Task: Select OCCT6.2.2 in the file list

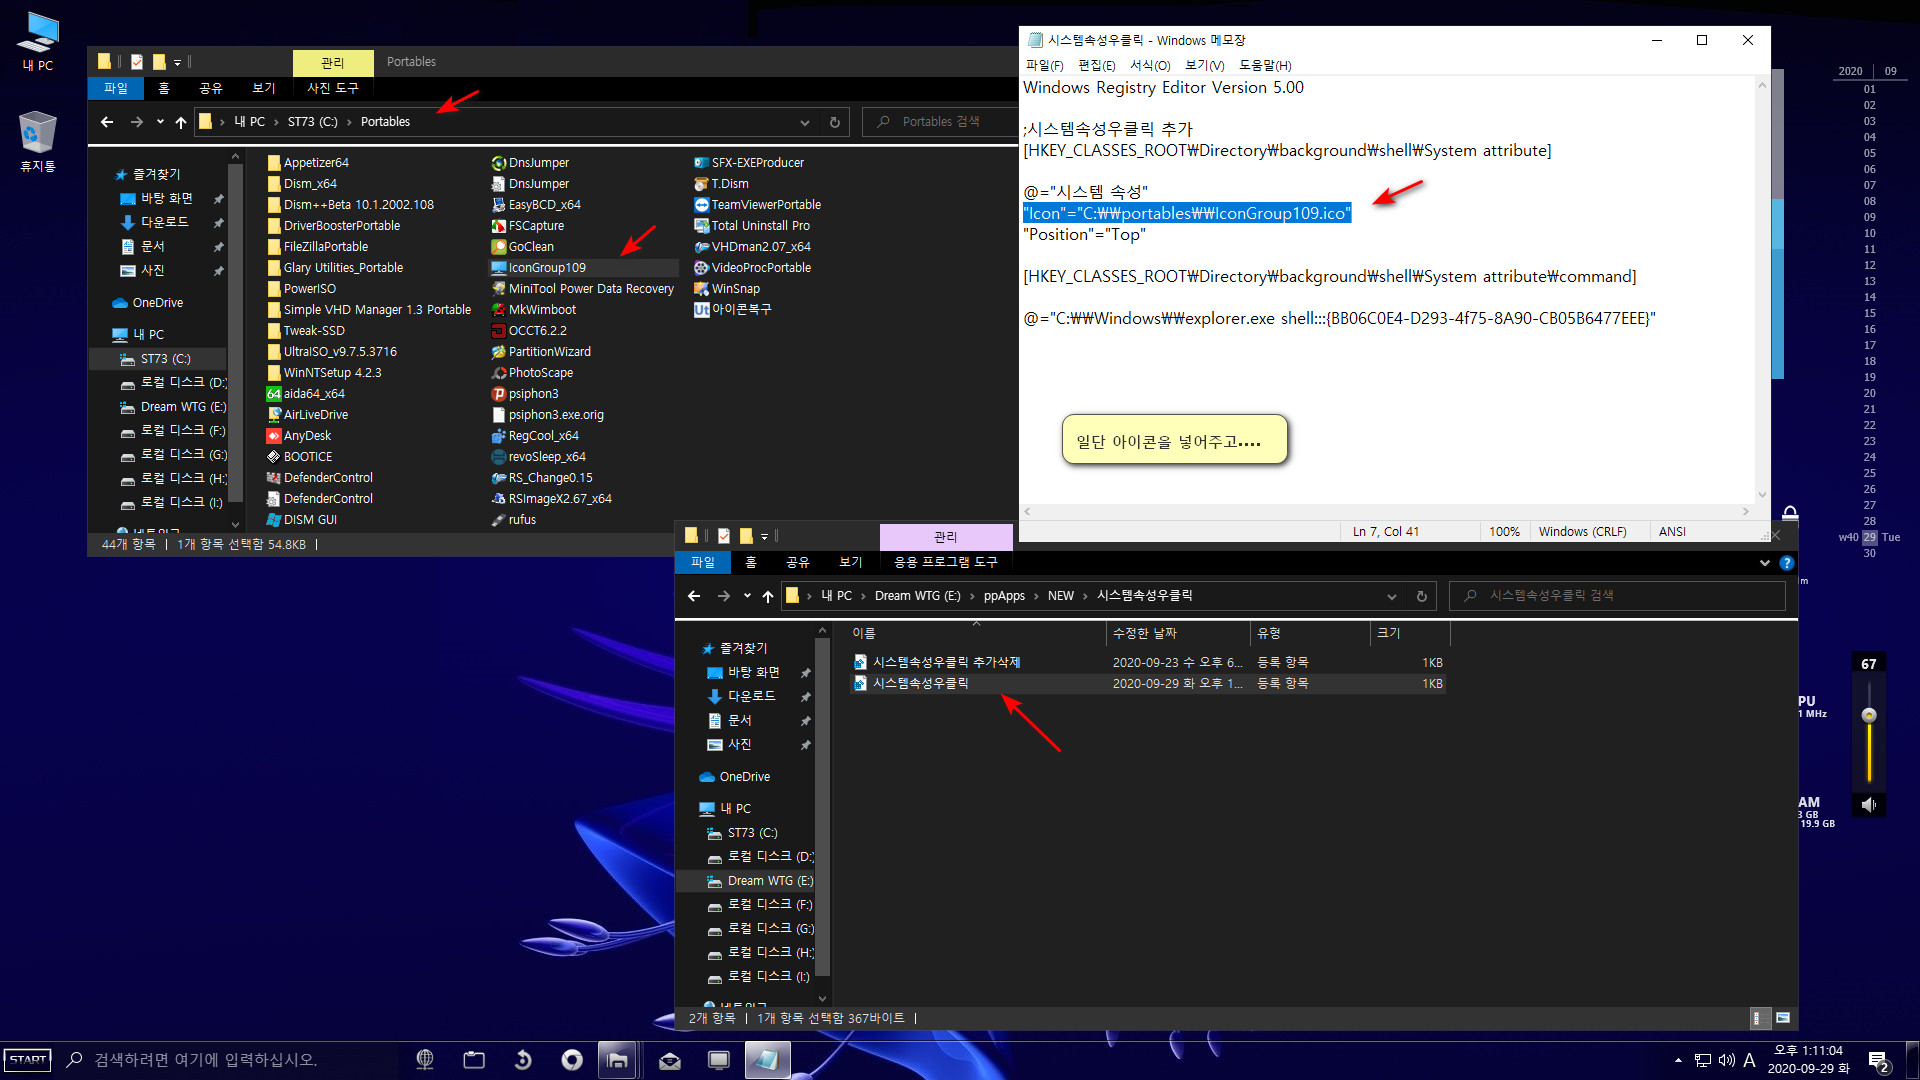Action: pyautogui.click(x=529, y=330)
